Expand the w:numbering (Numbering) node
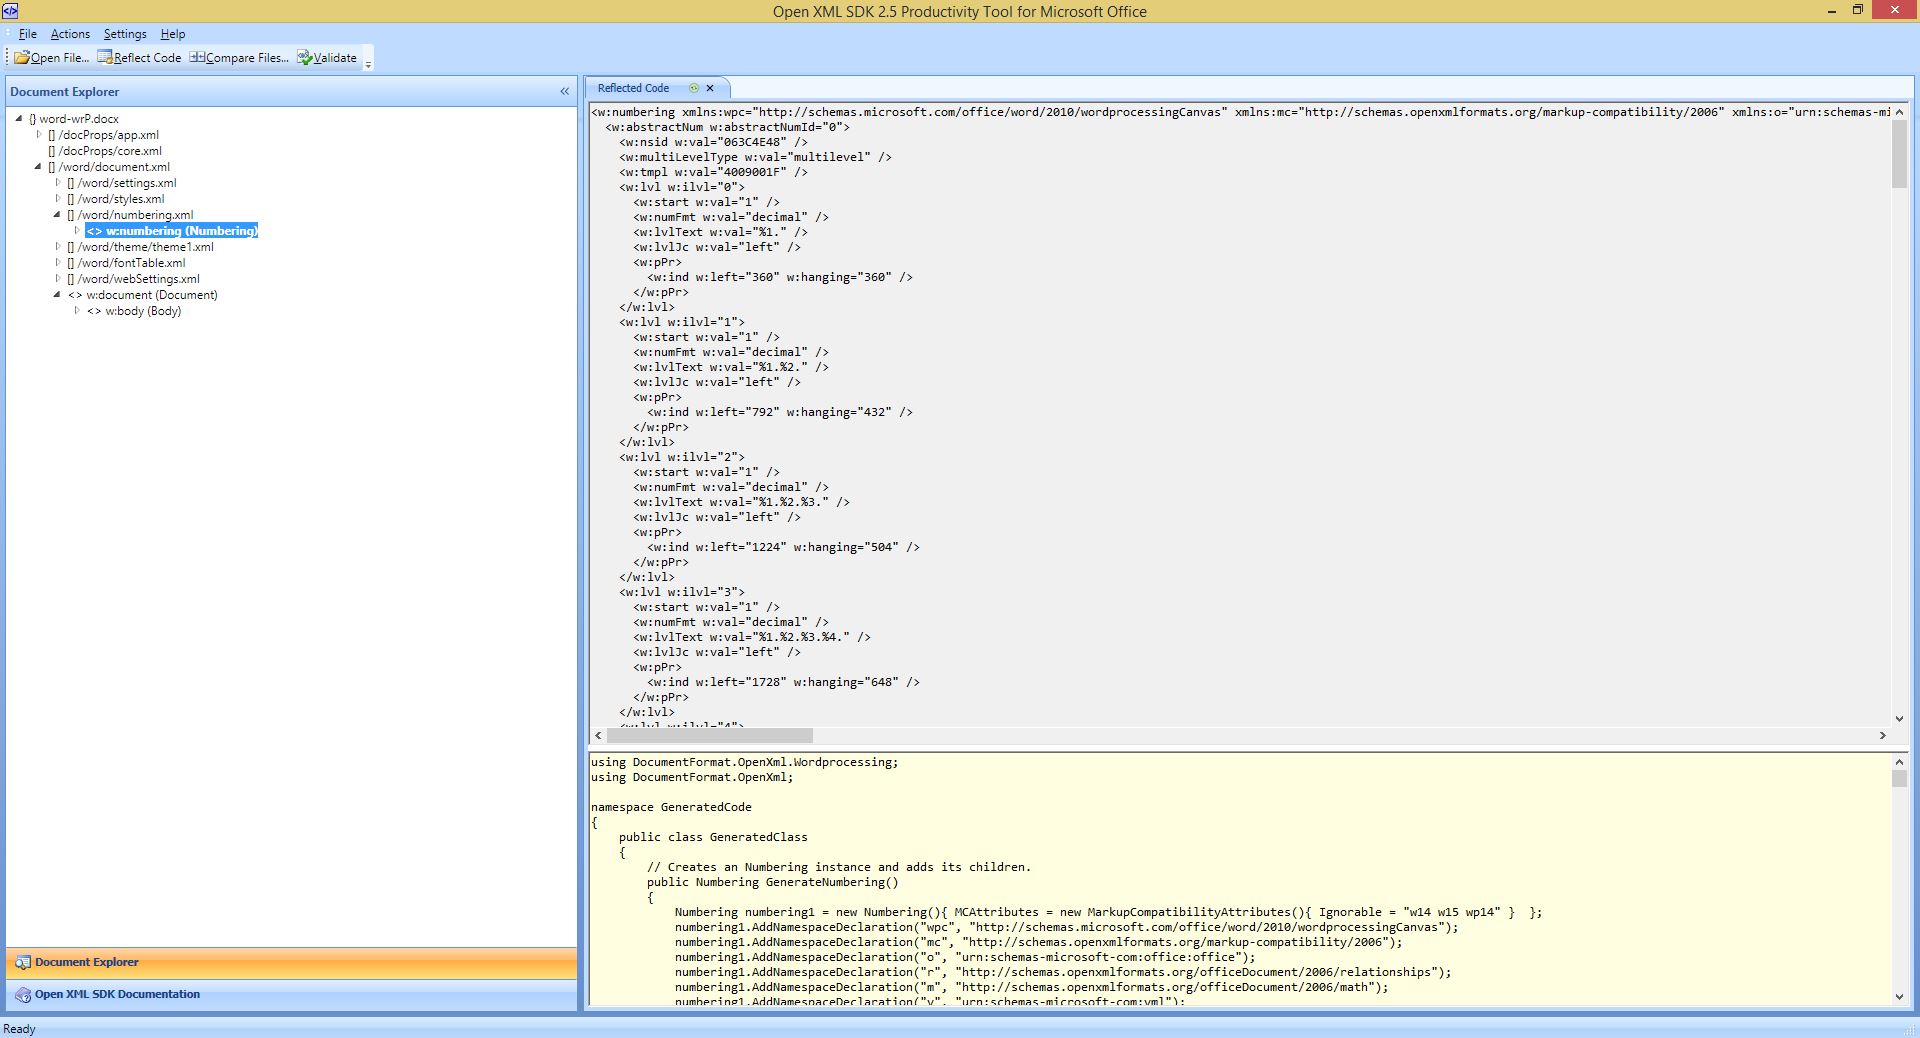Screen dimensions: 1920x1038 click(x=77, y=230)
